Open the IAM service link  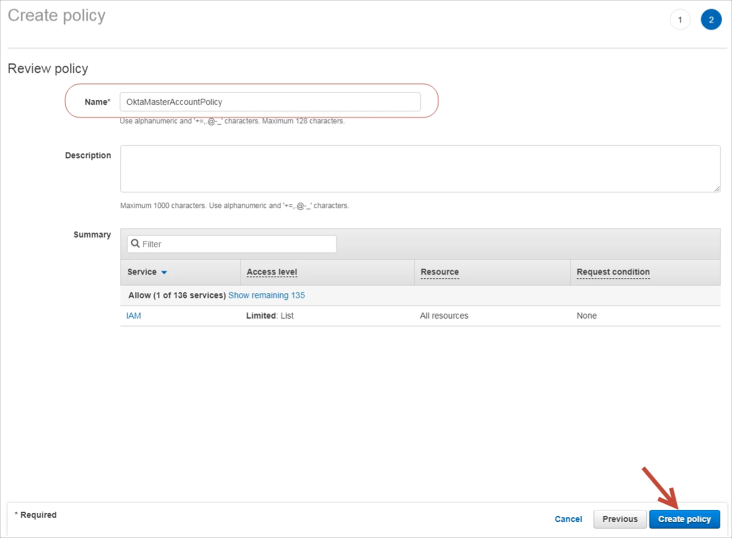pos(133,316)
